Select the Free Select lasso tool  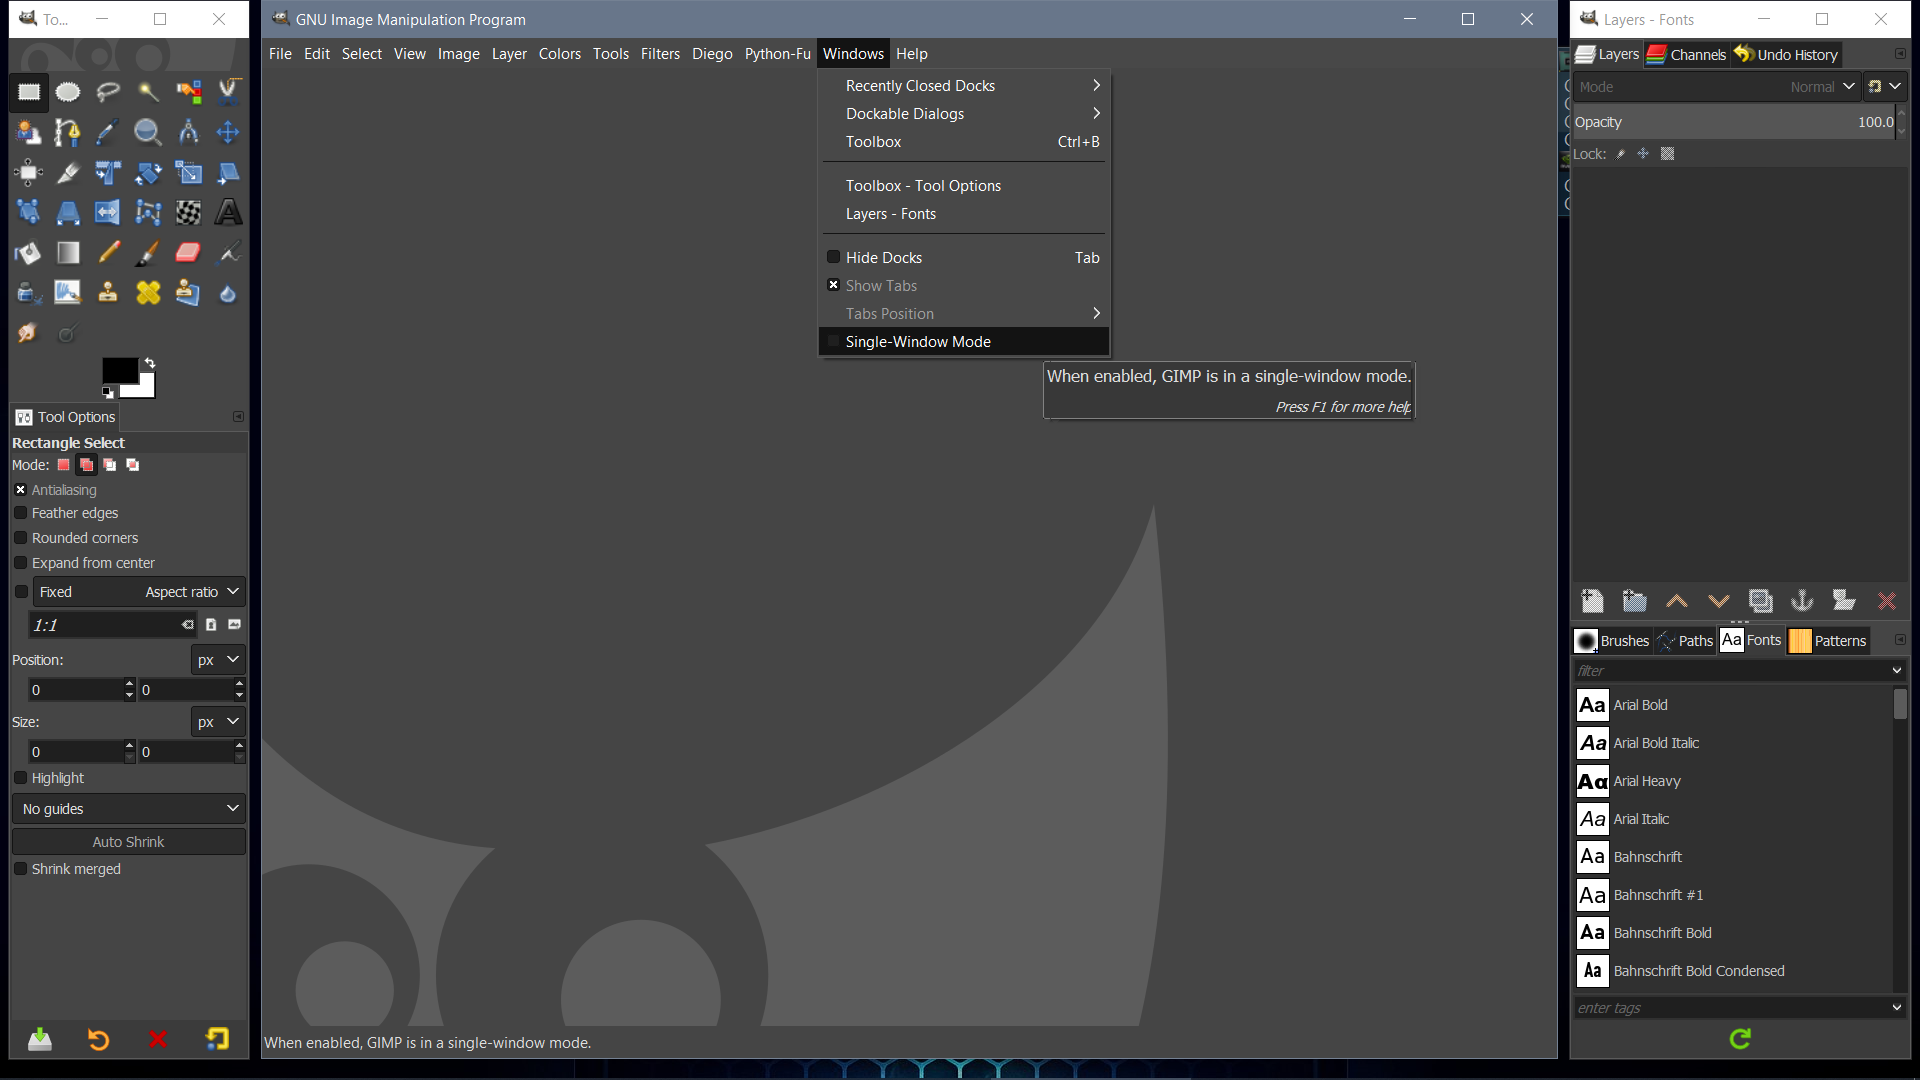pyautogui.click(x=108, y=92)
